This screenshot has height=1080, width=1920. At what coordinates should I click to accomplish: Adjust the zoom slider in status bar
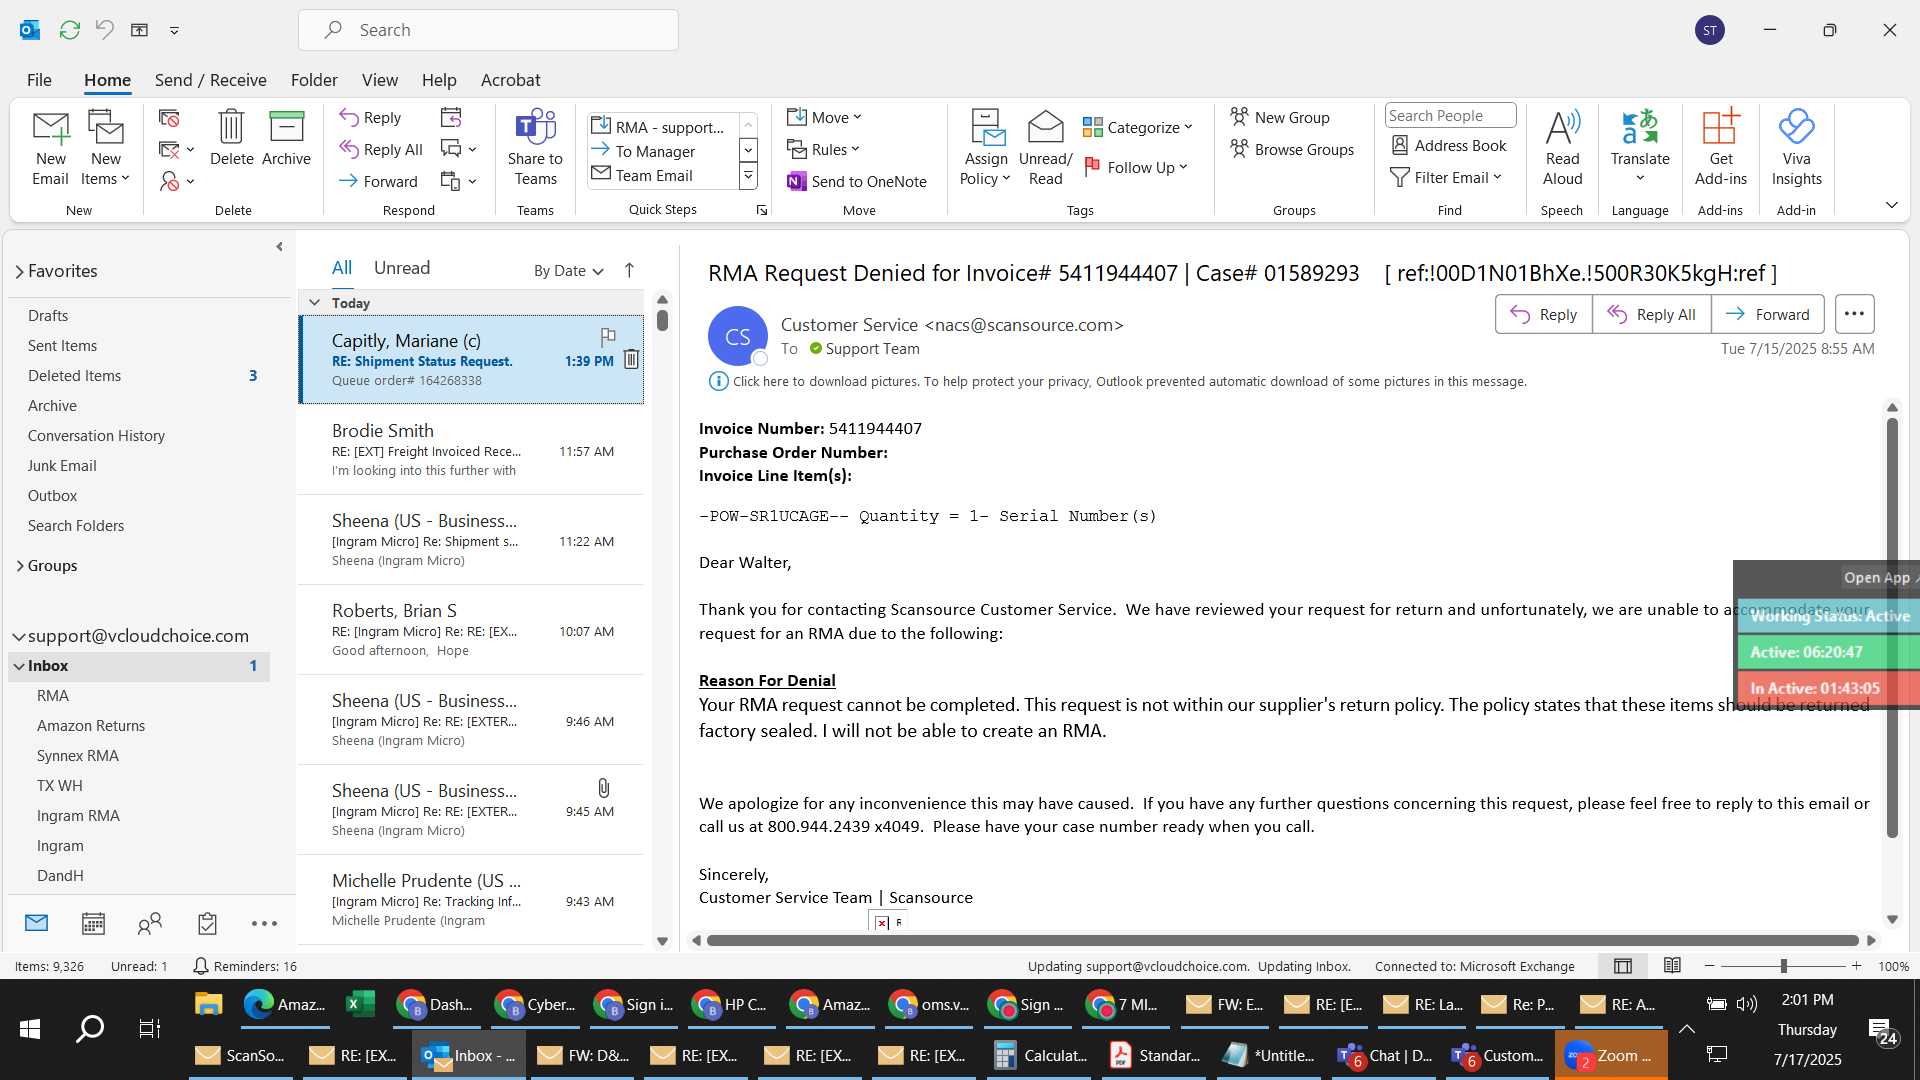pyautogui.click(x=1783, y=966)
